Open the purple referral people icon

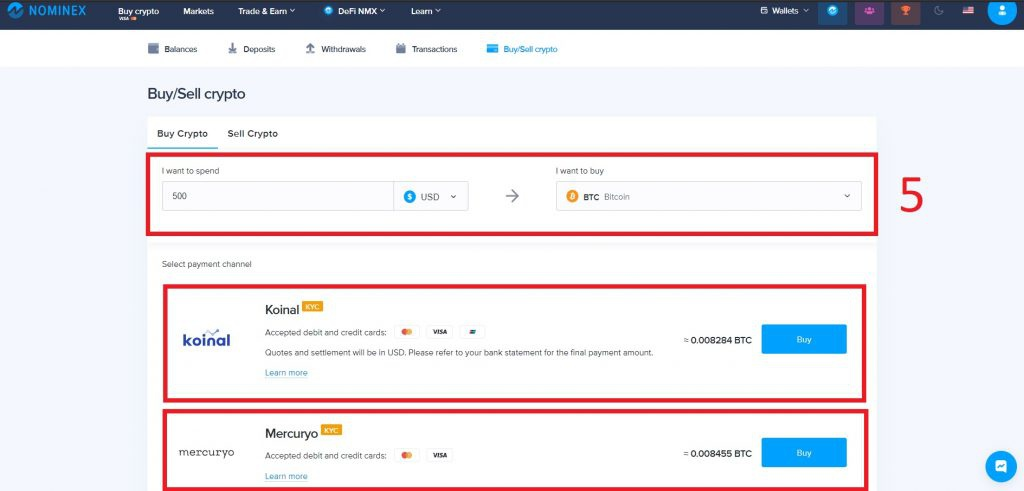tap(869, 12)
